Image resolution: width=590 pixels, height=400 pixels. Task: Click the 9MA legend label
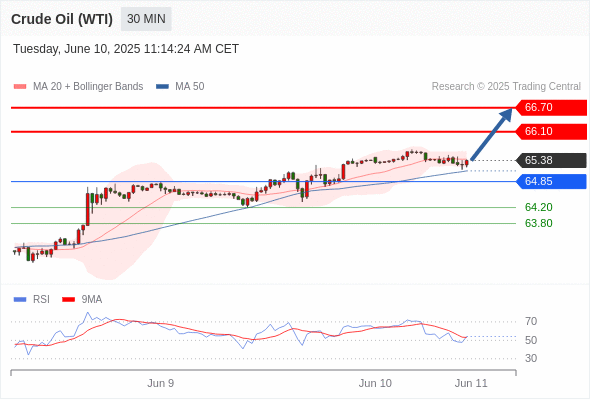tap(92, 300)
